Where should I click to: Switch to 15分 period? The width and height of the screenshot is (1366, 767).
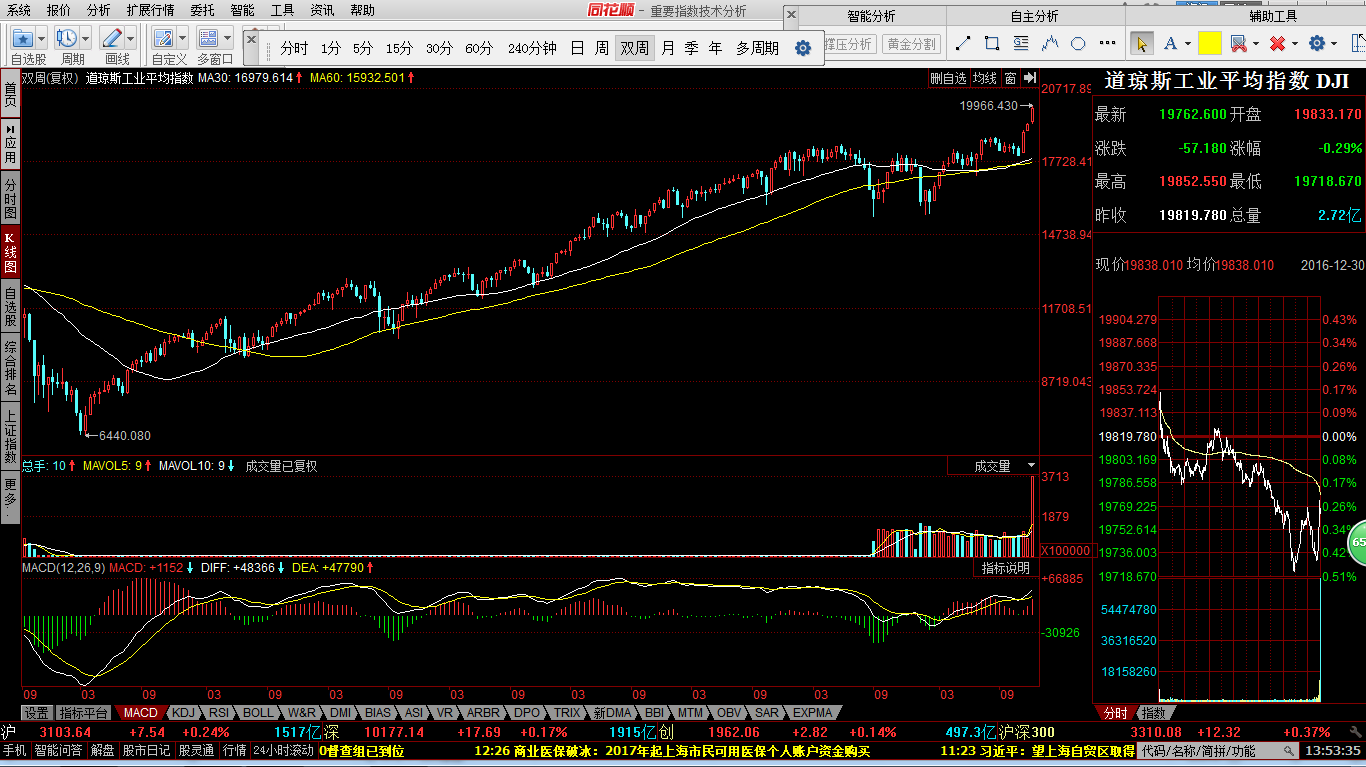click(399, 48)
